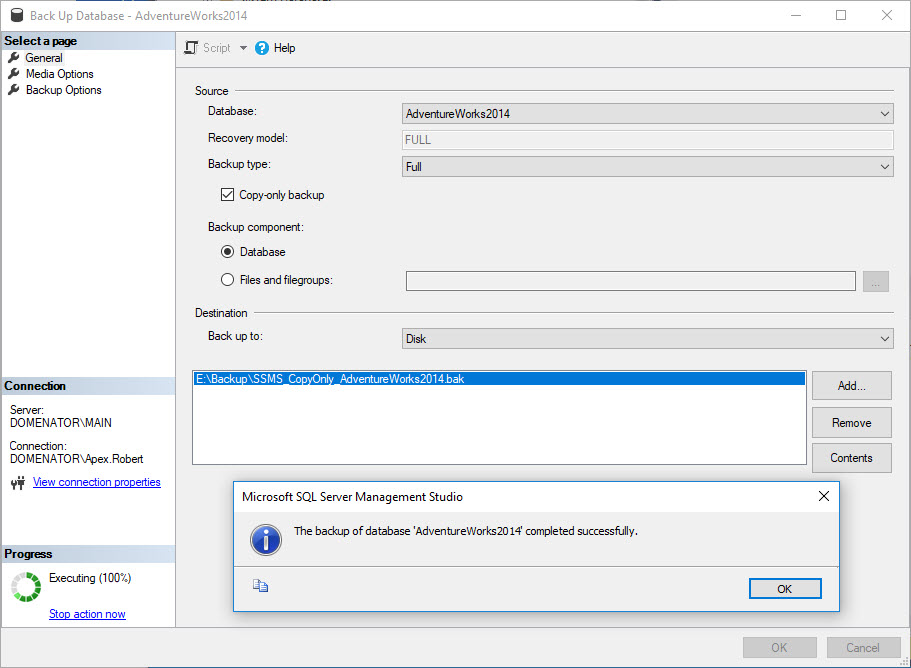Screen dimensions: 911x668
Task: Click the Contents button
Action: pos(852,458)
